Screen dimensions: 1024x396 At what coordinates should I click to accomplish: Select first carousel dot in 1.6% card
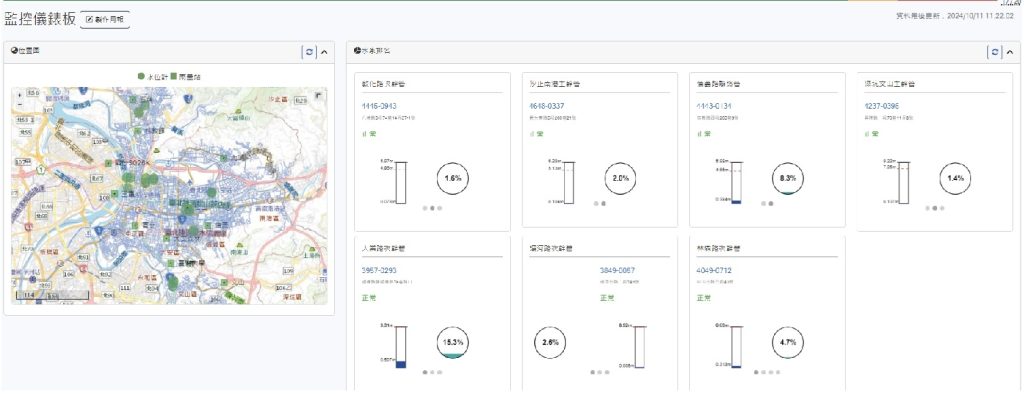point(424,208)
